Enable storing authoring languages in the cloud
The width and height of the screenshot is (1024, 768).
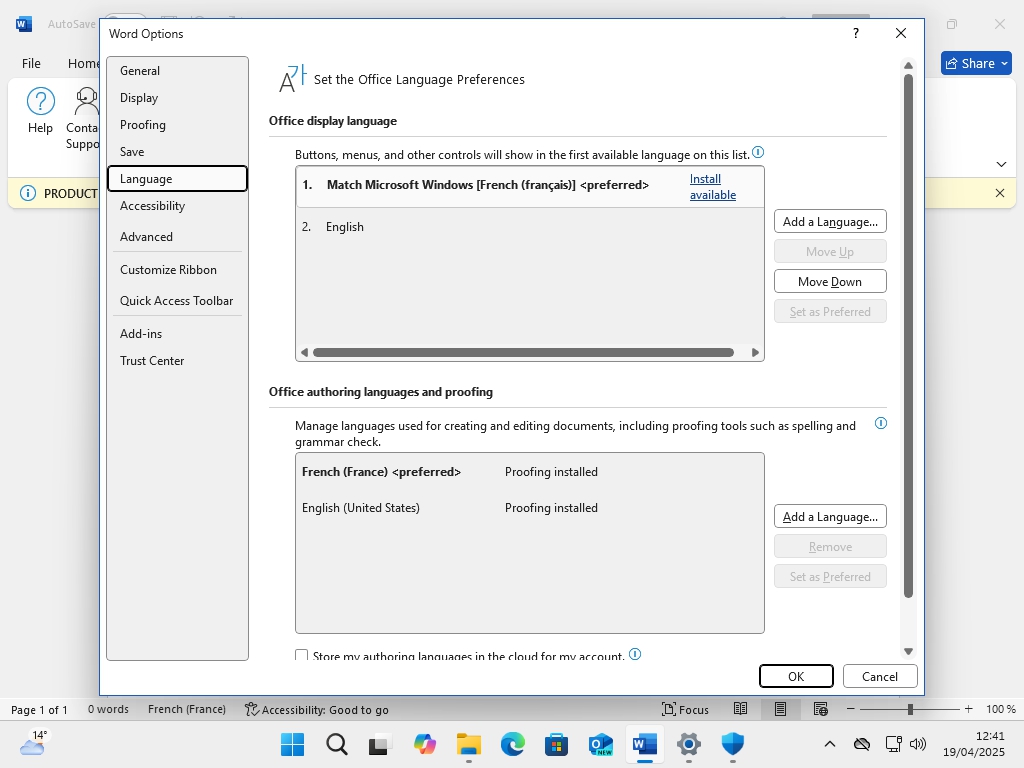[302, 656]
